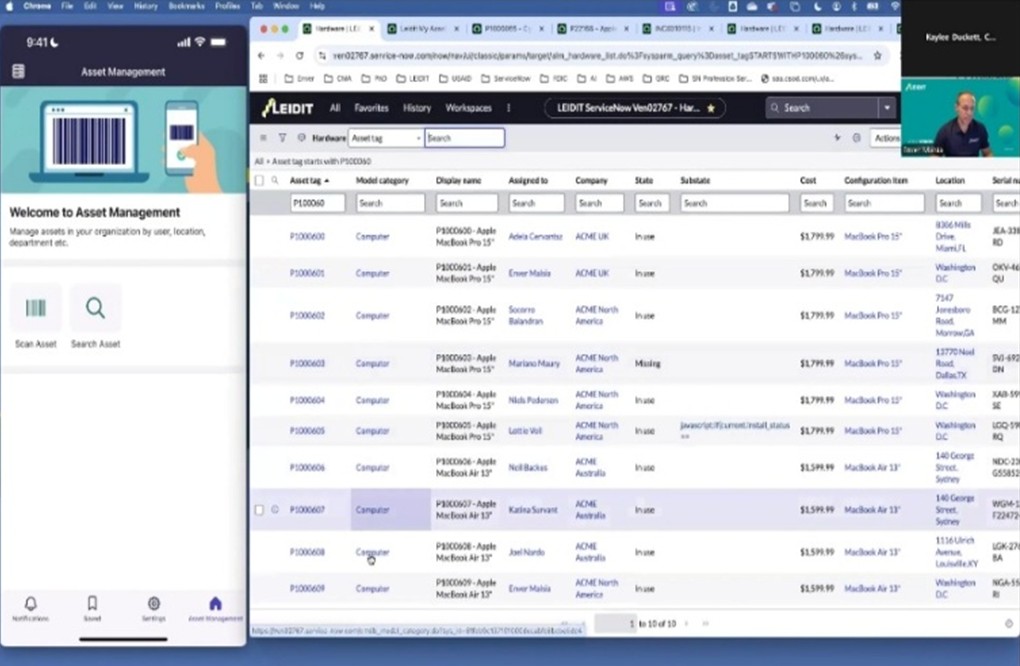Open the Favorites menu in ServiceNow header
The height and width of the screenshot is (666, 1020).
[x=371, y=108]
